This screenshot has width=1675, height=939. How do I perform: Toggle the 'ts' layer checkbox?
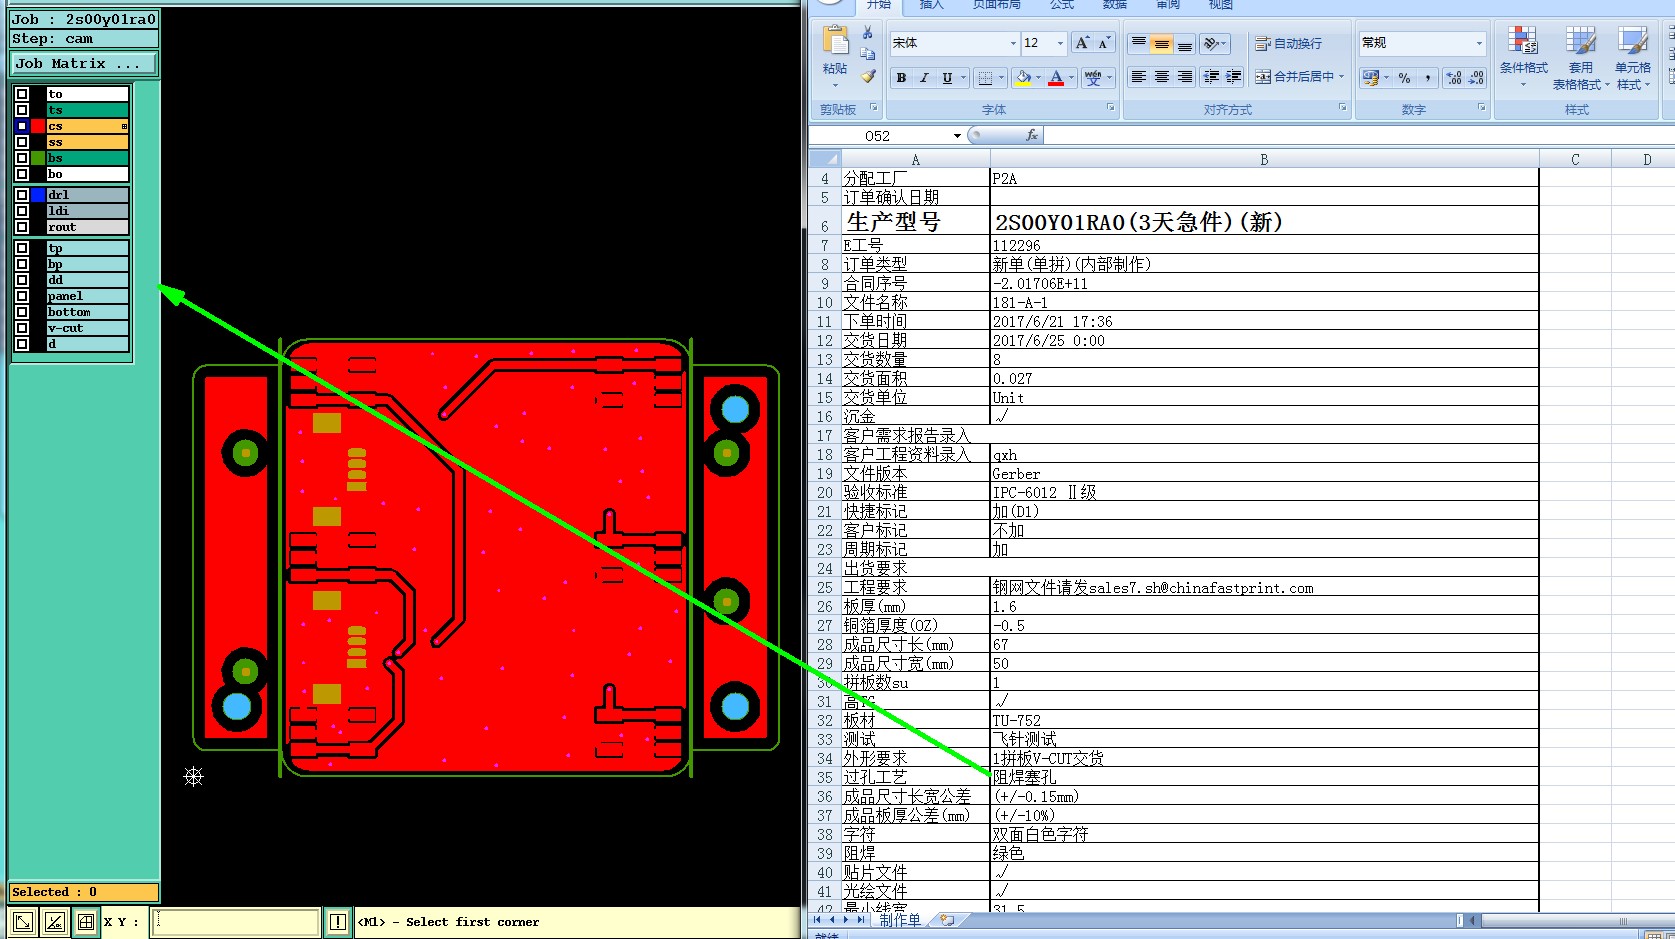[22, 110]
